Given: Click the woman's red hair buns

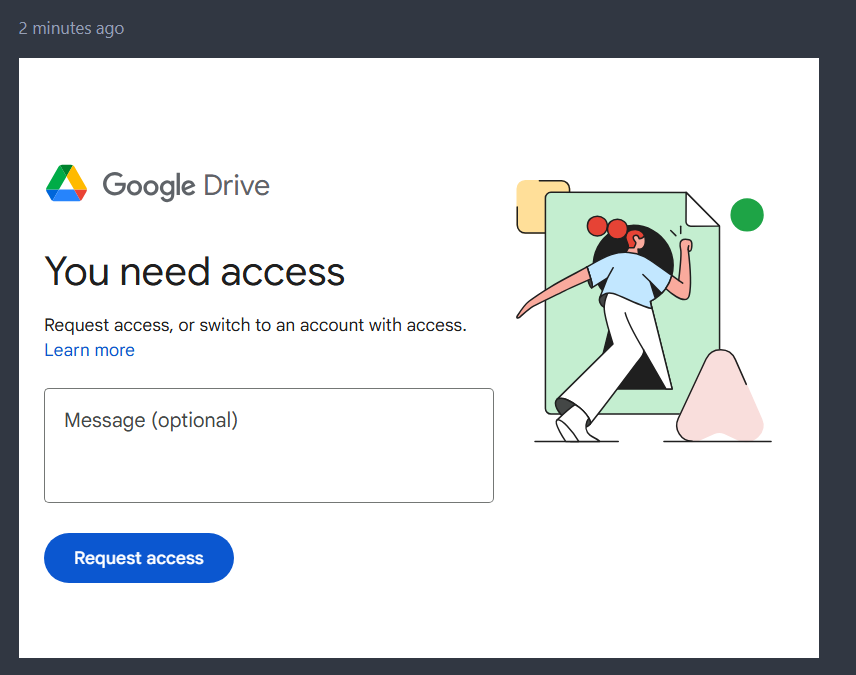Looking at the screenshot, I should tap(607, 227).
